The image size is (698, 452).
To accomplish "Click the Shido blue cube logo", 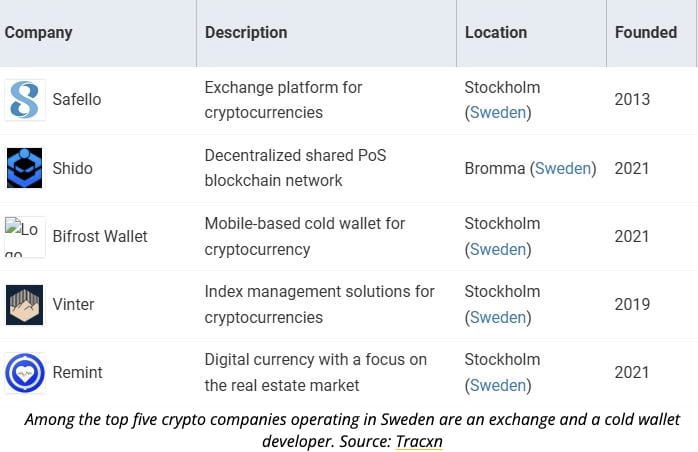I will coord(24,168).
